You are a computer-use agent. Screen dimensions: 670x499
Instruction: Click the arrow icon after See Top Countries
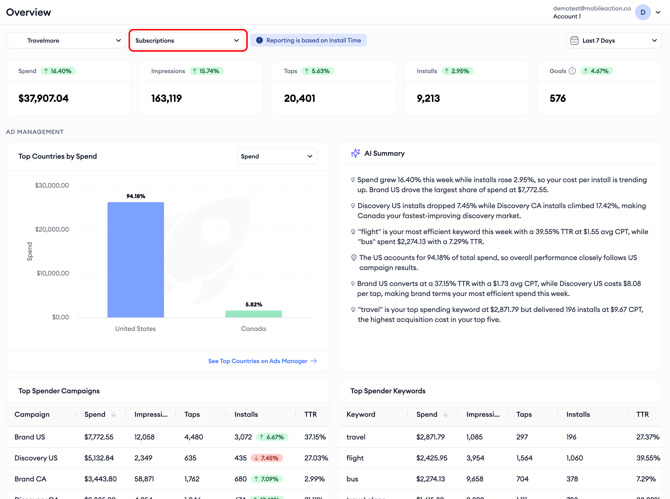(314, 361)
